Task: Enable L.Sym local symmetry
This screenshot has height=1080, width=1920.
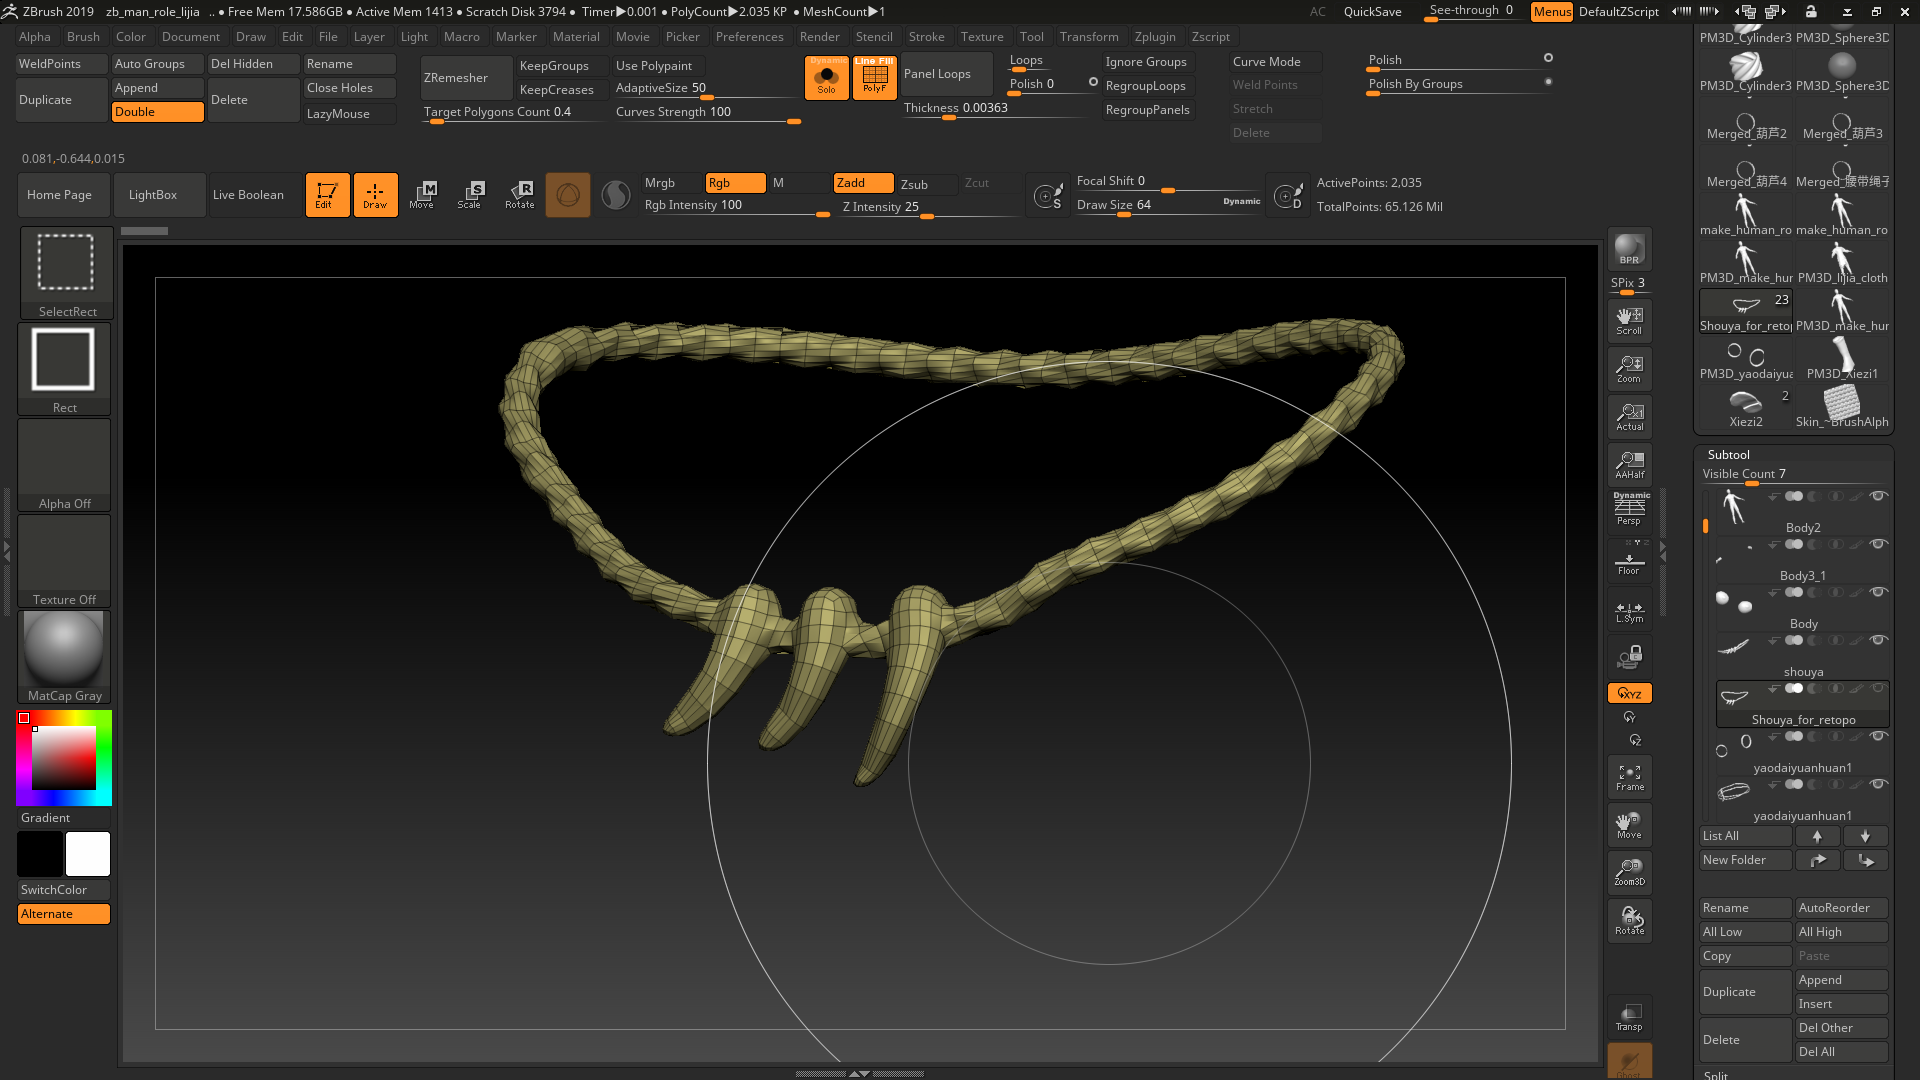Action: (x=1629, y=612)
